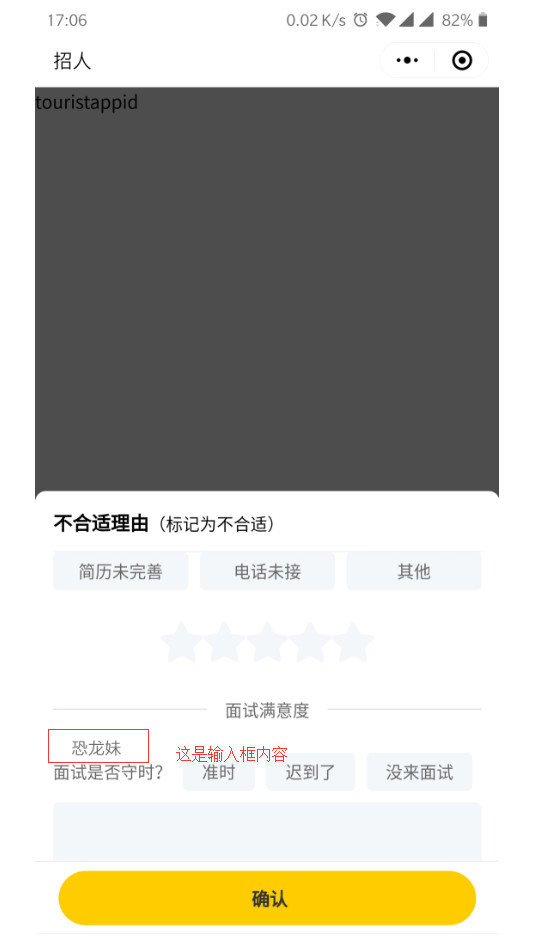
Task: Click the yellow 确认 button
Action: [x=267, y=898]
